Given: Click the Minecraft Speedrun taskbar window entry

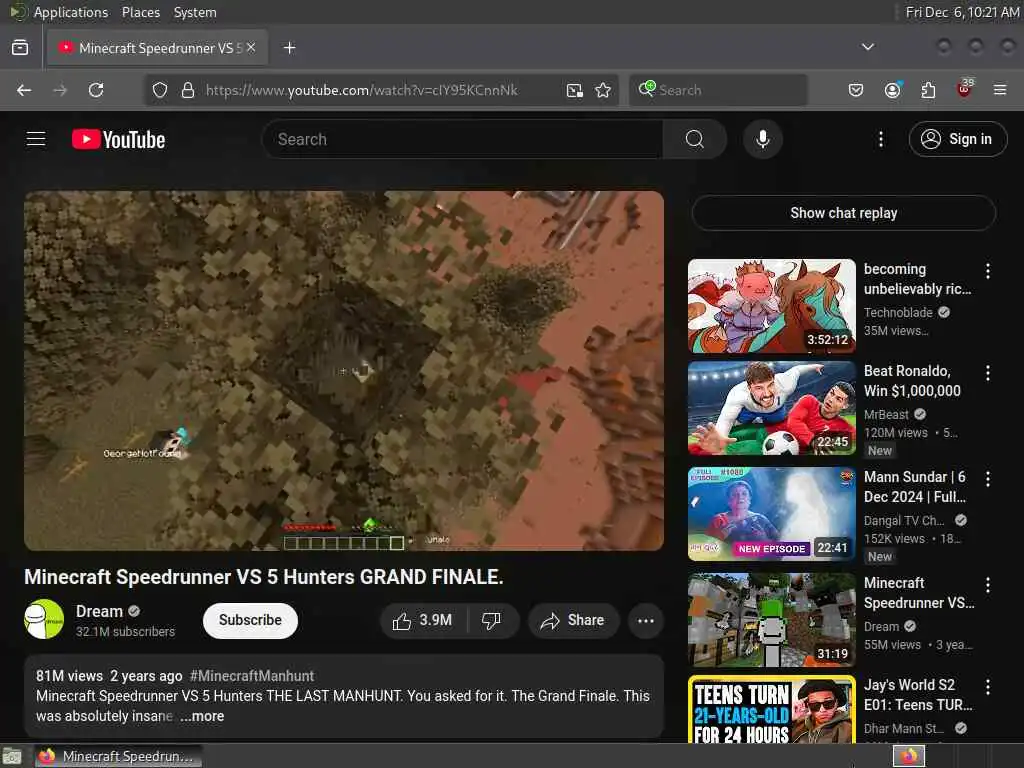Looking at the screenshot, I should [118, 756].
